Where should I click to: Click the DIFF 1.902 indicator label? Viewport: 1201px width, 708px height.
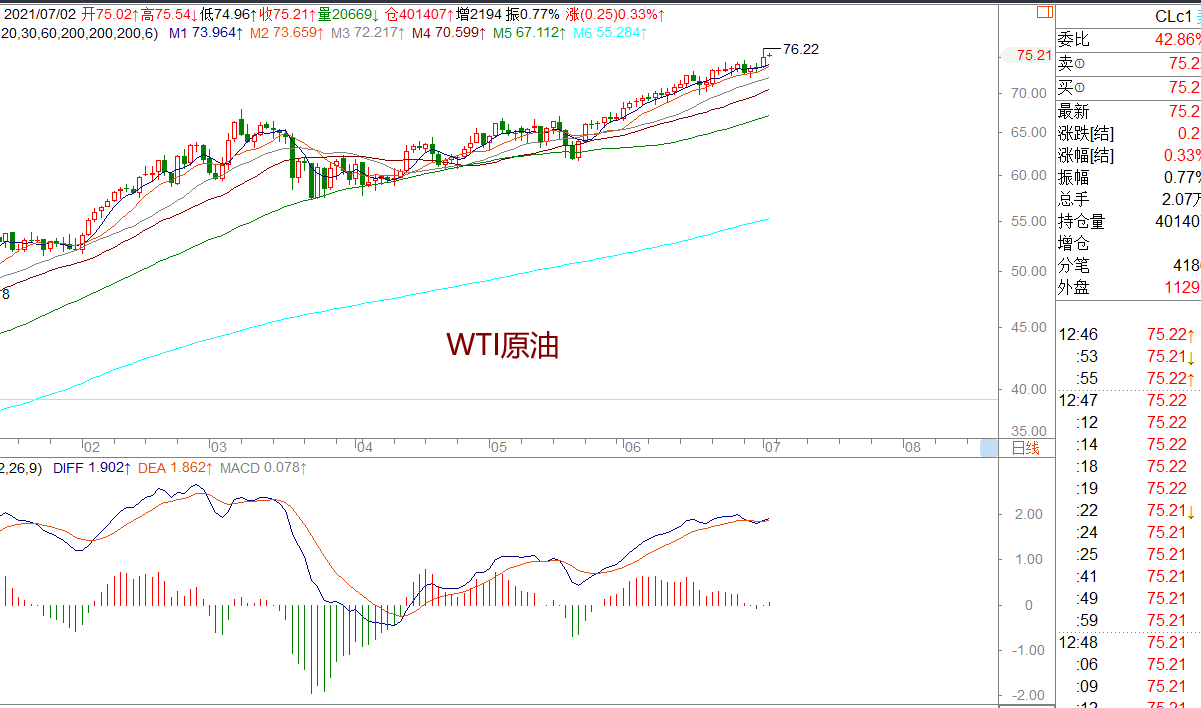91,467
